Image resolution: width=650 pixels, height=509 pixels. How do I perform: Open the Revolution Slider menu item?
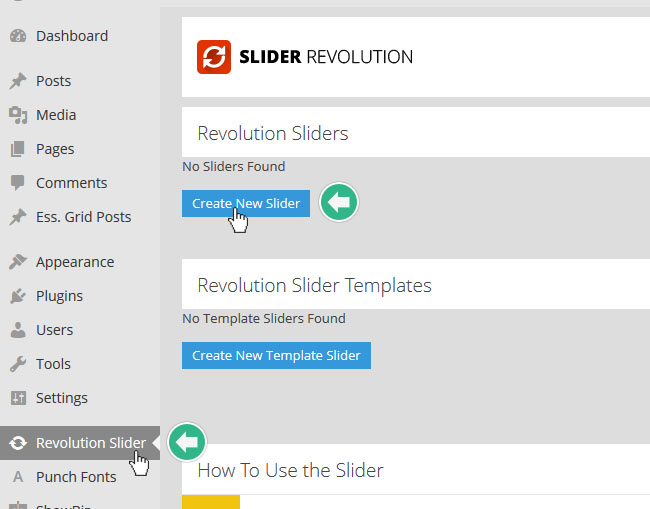(x=90, y=443)
